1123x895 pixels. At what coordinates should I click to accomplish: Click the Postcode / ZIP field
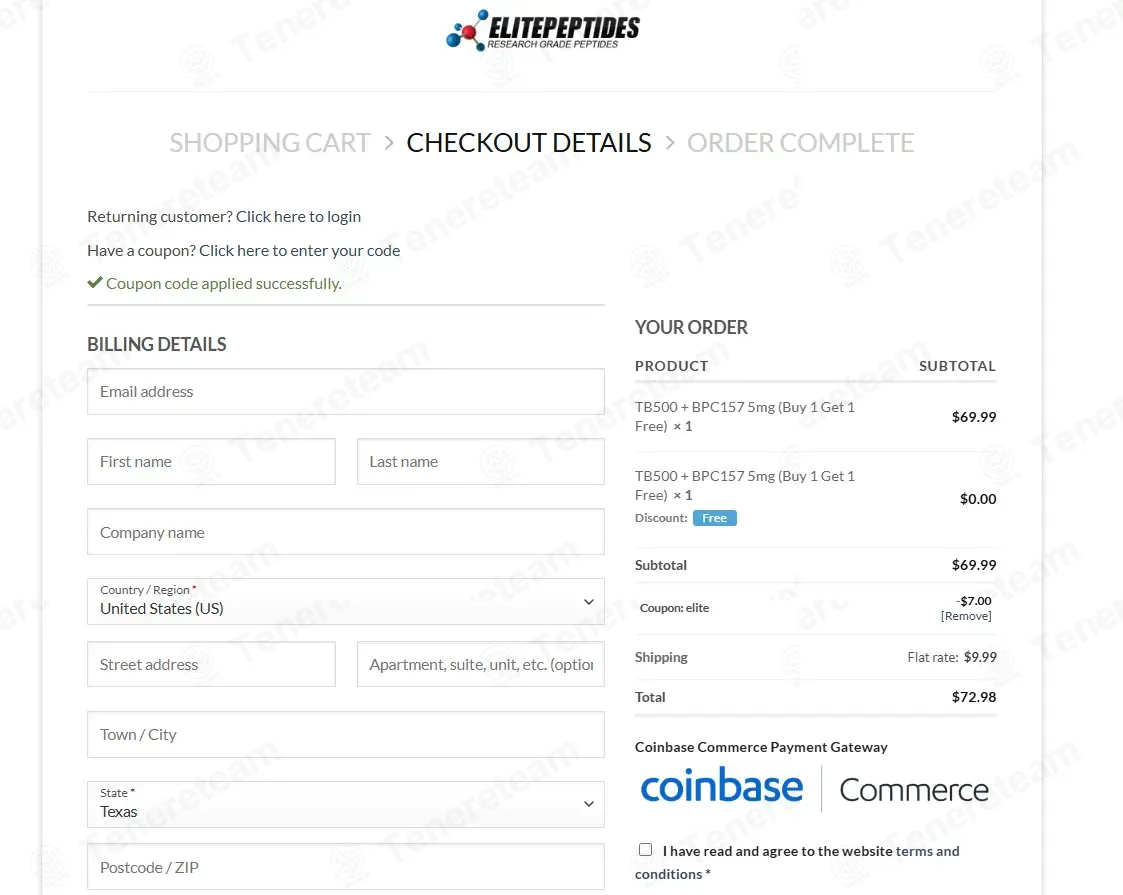[x=345, y=867]
